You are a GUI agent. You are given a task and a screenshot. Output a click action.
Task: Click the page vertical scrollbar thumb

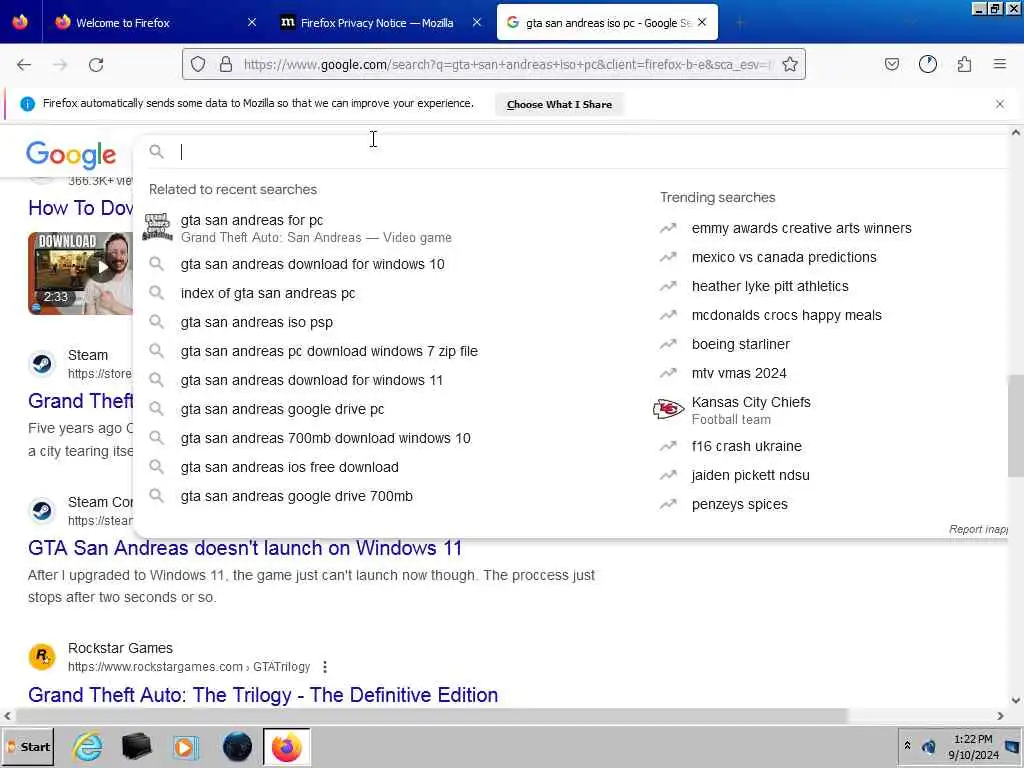pyautogui.click(x=1016, y=426)
